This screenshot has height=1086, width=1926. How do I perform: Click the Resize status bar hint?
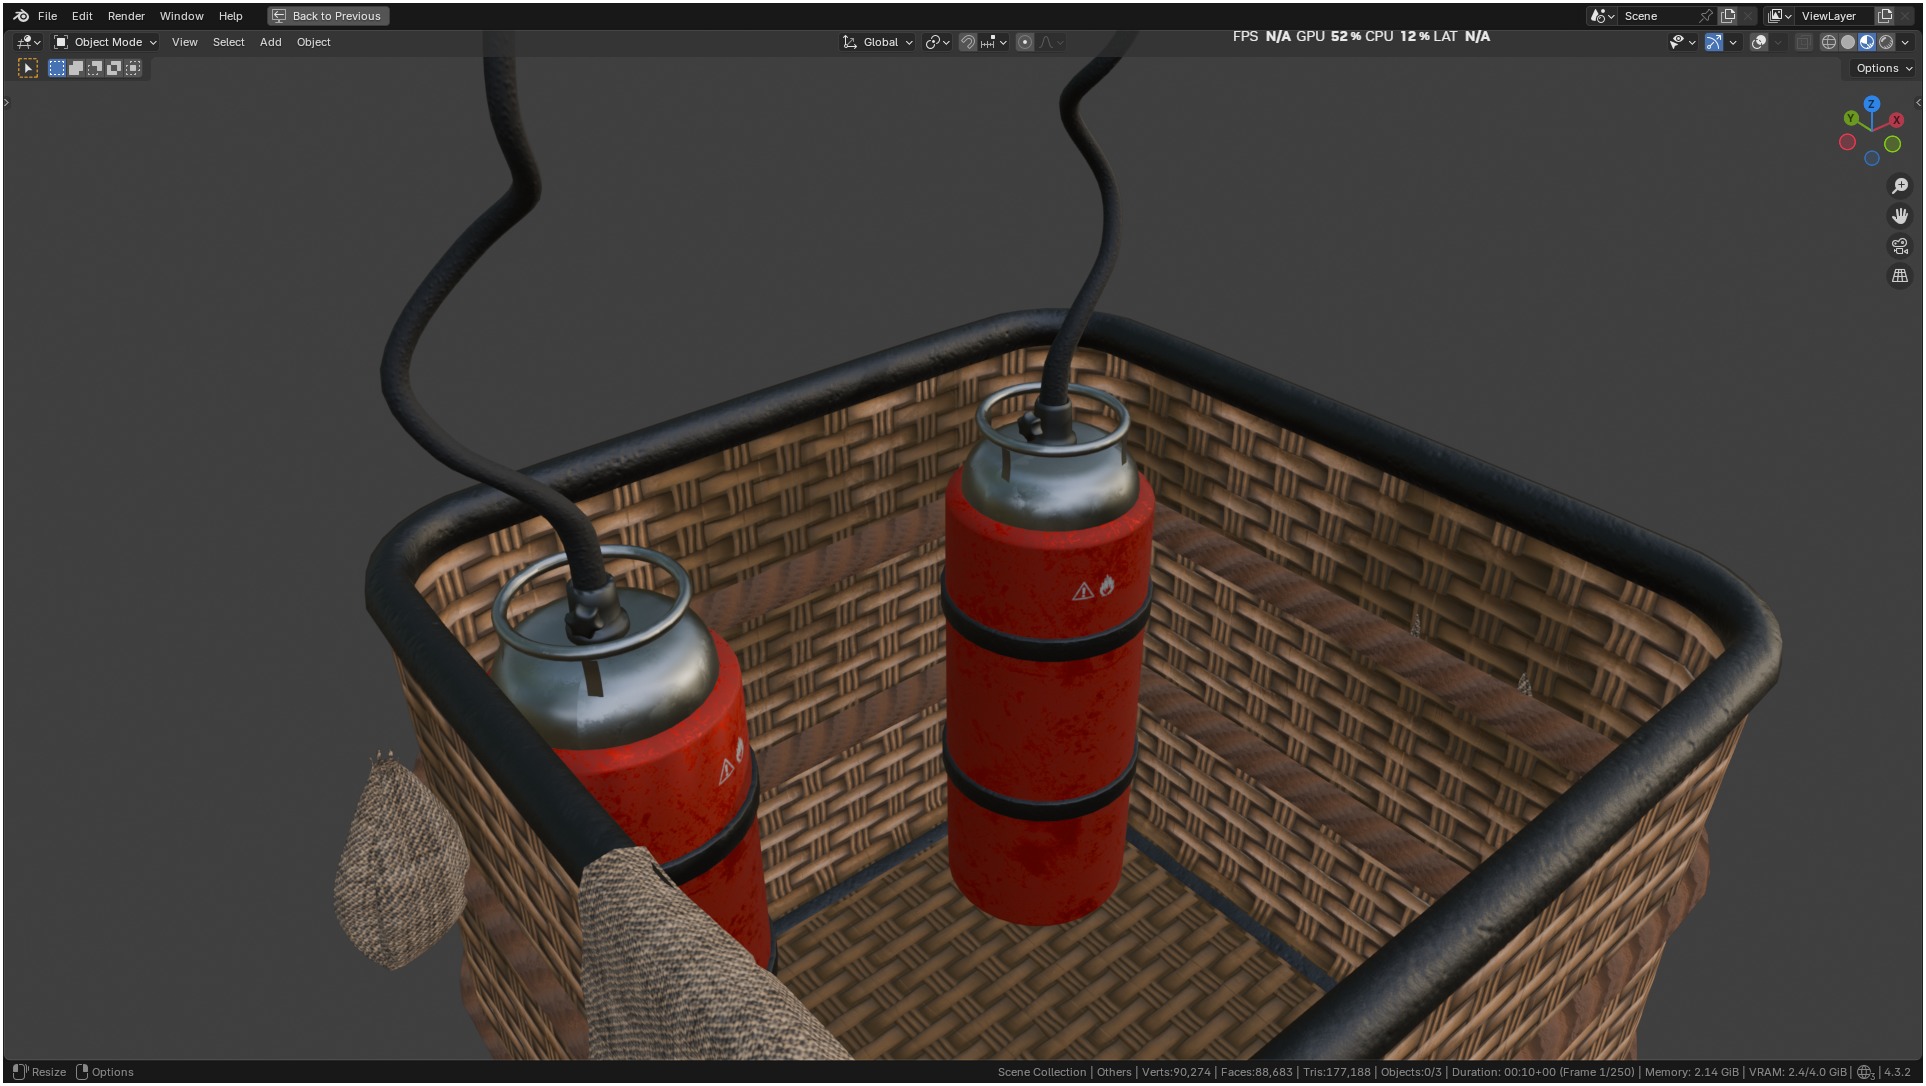point(39,1072)
